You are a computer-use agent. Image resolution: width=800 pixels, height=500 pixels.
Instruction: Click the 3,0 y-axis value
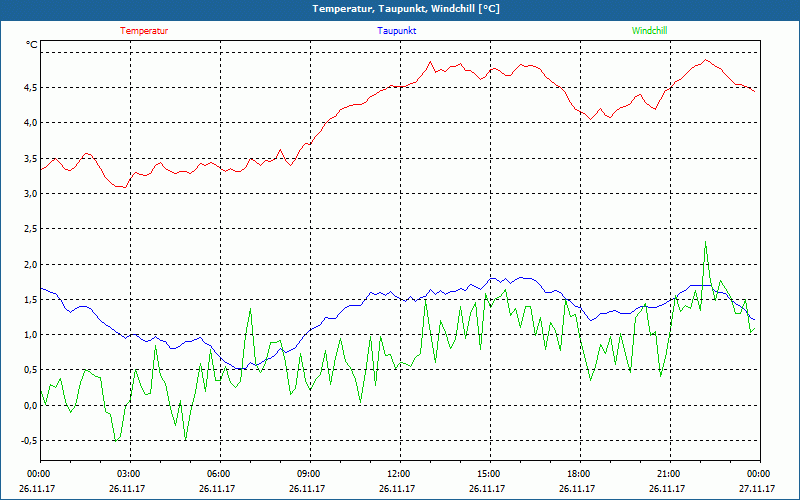point(31,193)
